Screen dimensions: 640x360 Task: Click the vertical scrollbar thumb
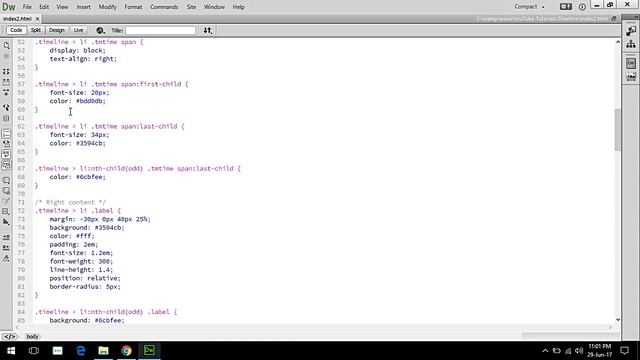coord(618,130)
